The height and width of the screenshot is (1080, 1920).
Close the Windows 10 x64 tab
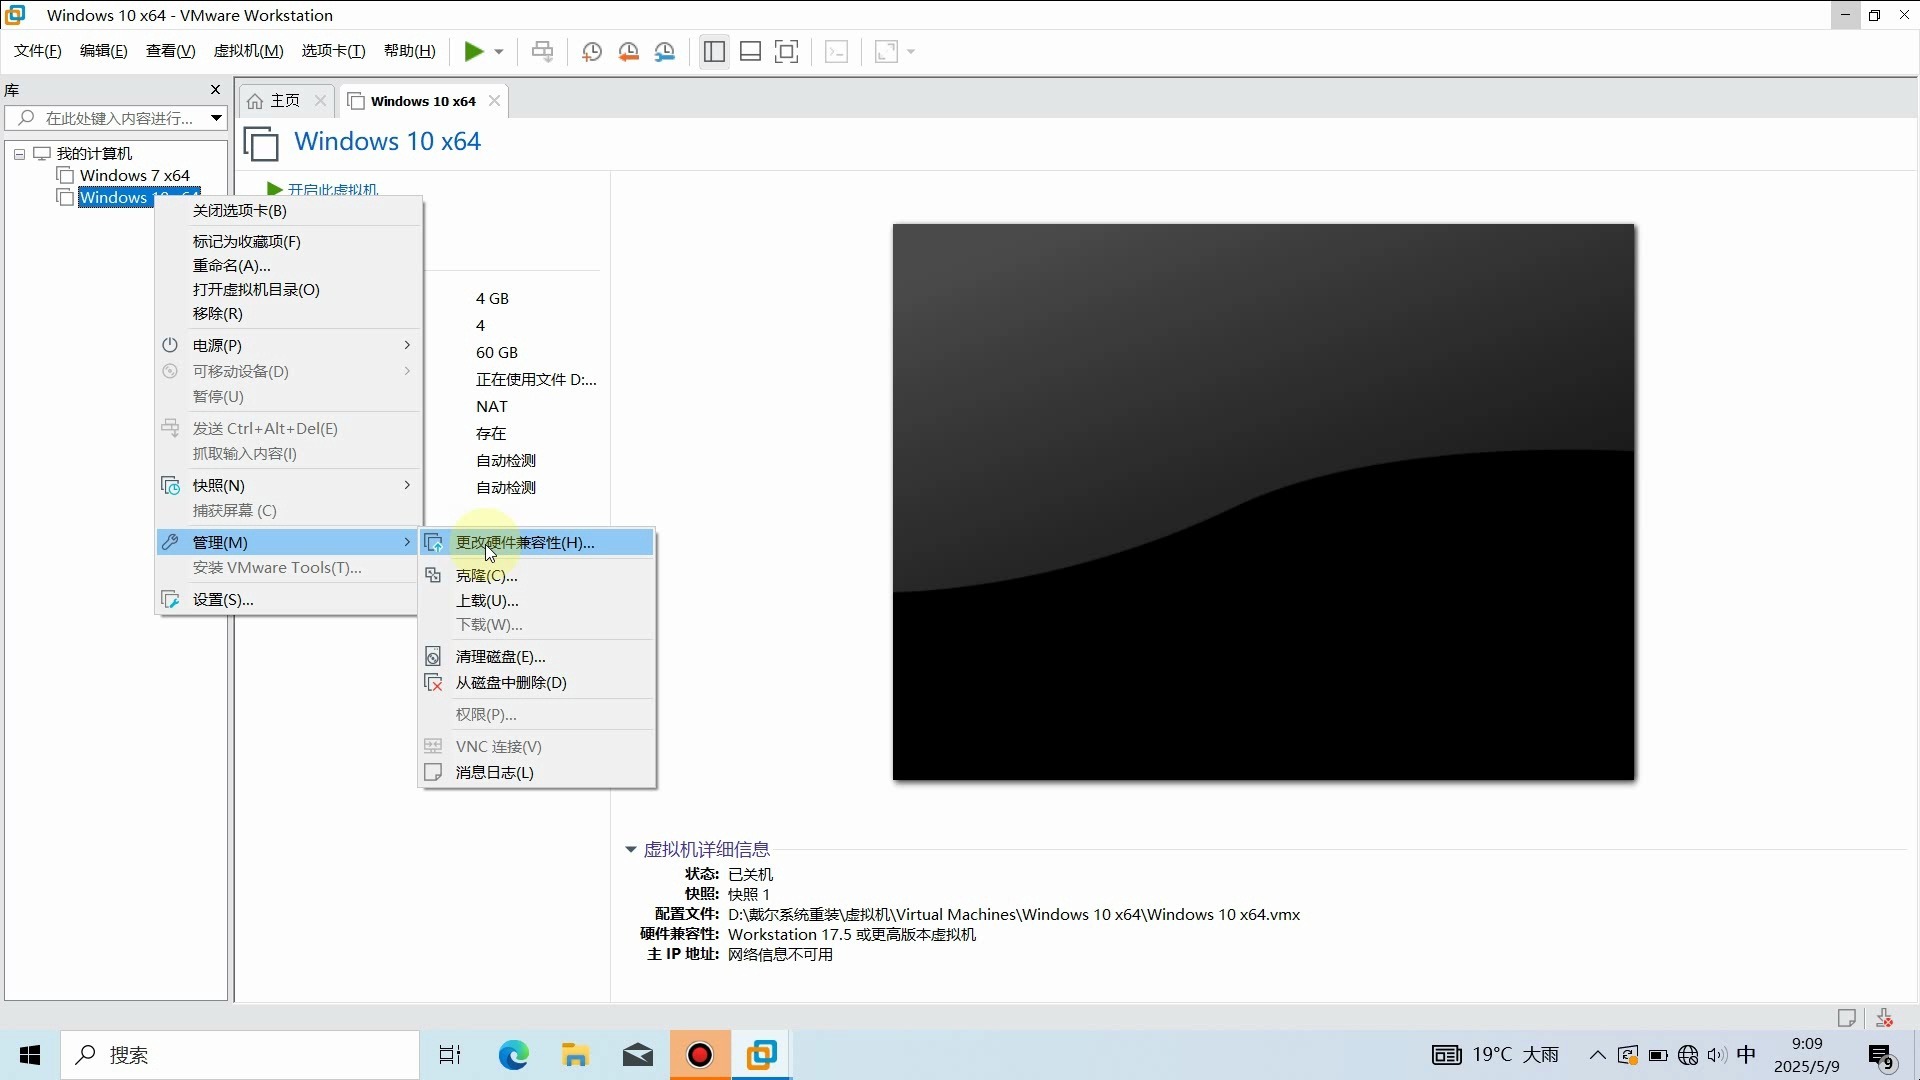coord(494,101)
